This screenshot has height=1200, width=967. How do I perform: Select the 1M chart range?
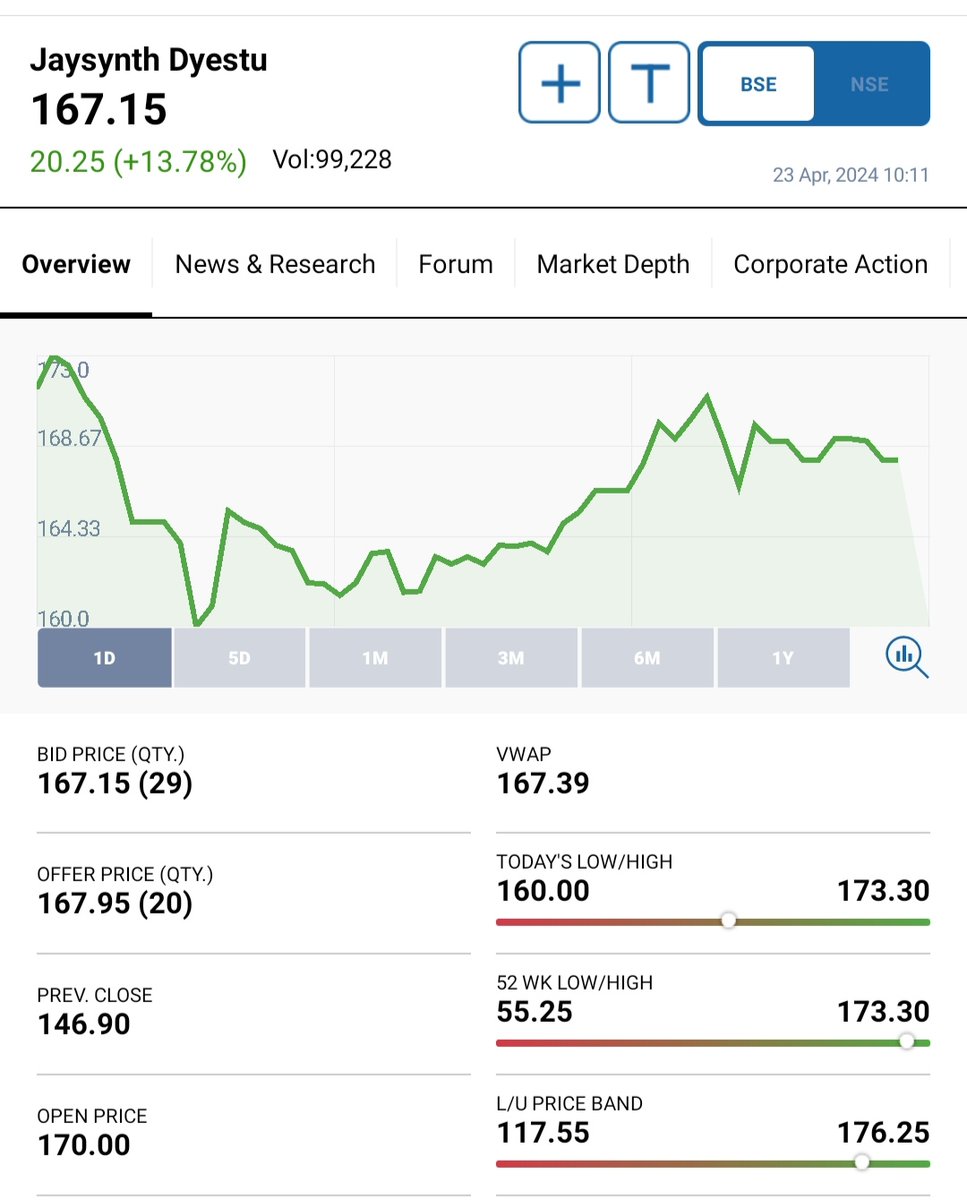(x=375, y=658)
